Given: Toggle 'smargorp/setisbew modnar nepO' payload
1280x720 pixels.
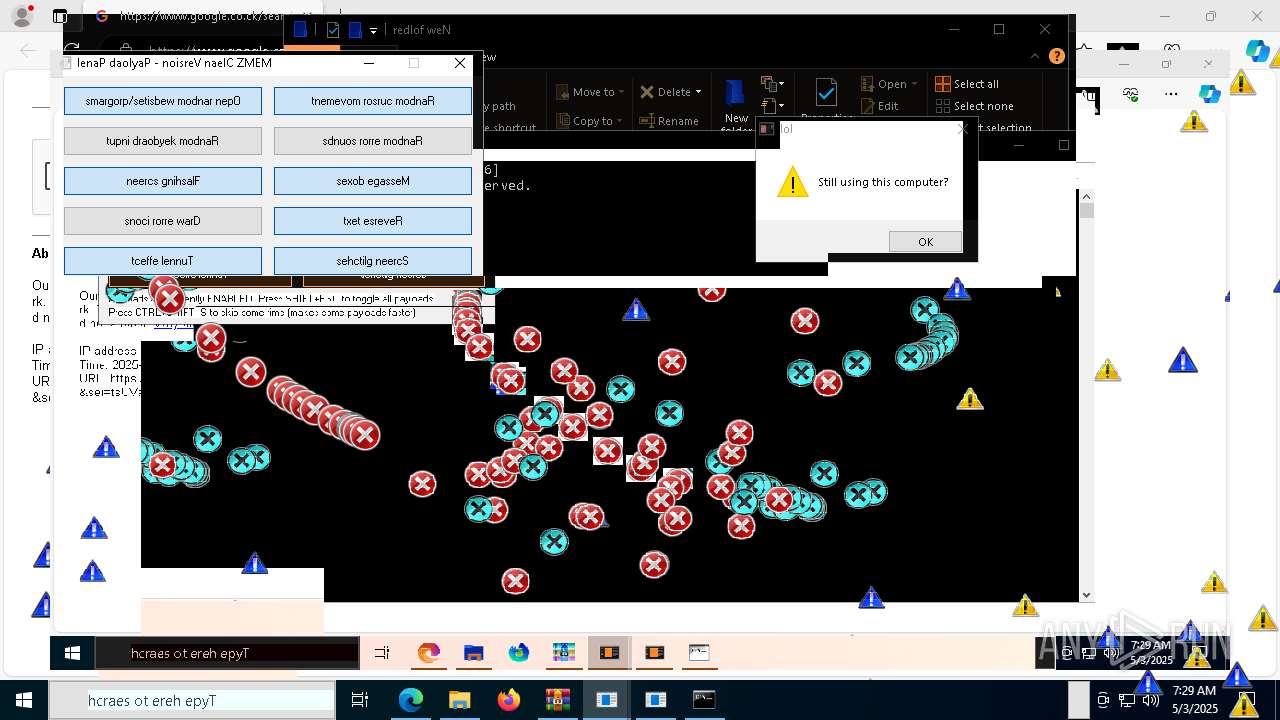Looking at the screenshot, I should tap(163, 101).
